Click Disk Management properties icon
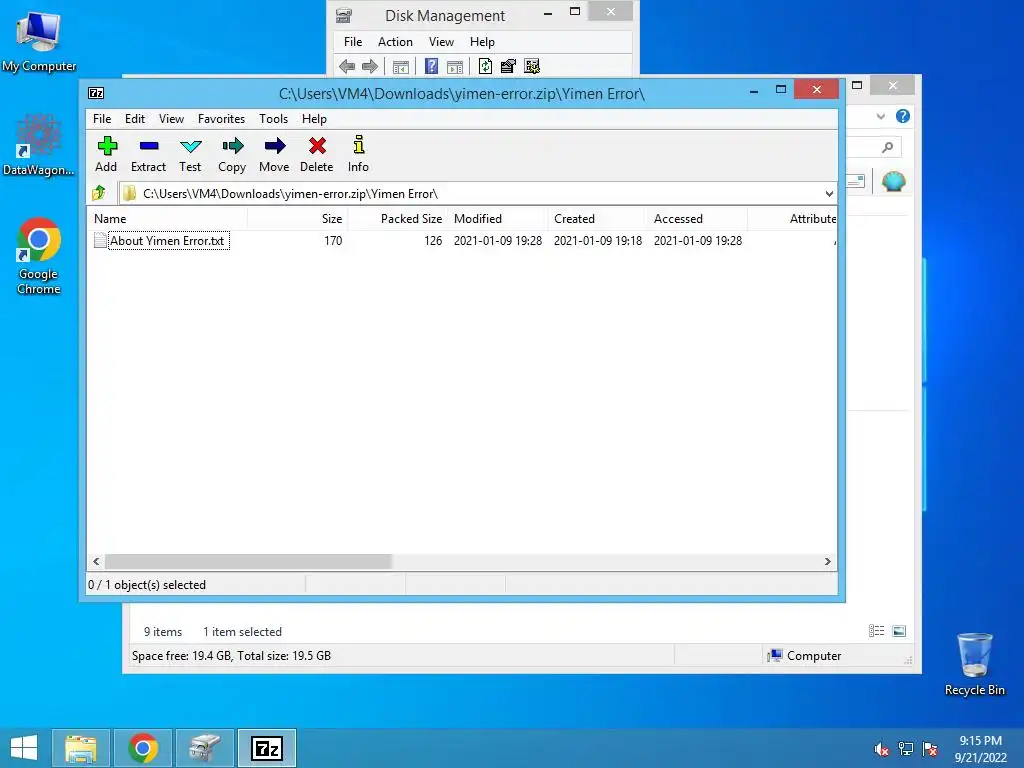The image size is (1024, 768). pos(508,66)
